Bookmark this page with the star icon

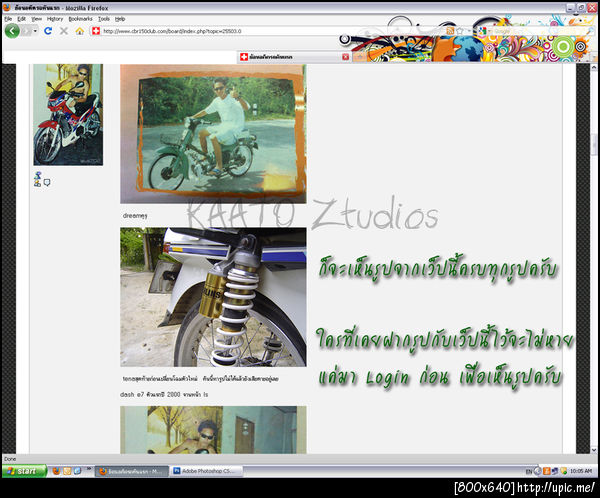pyautogui.click(x=460, y=31)
